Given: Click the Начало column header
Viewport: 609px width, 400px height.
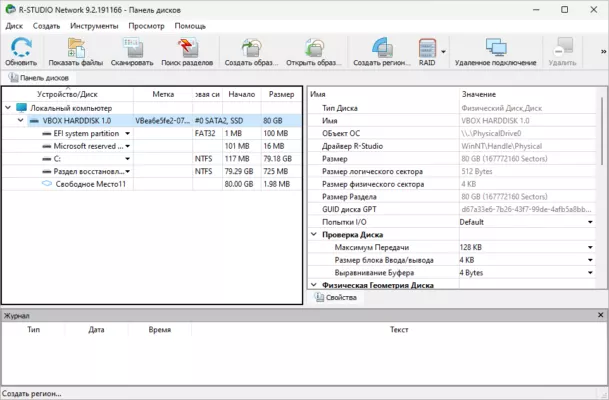Looking at the screenshot, I should click(242, 94).
